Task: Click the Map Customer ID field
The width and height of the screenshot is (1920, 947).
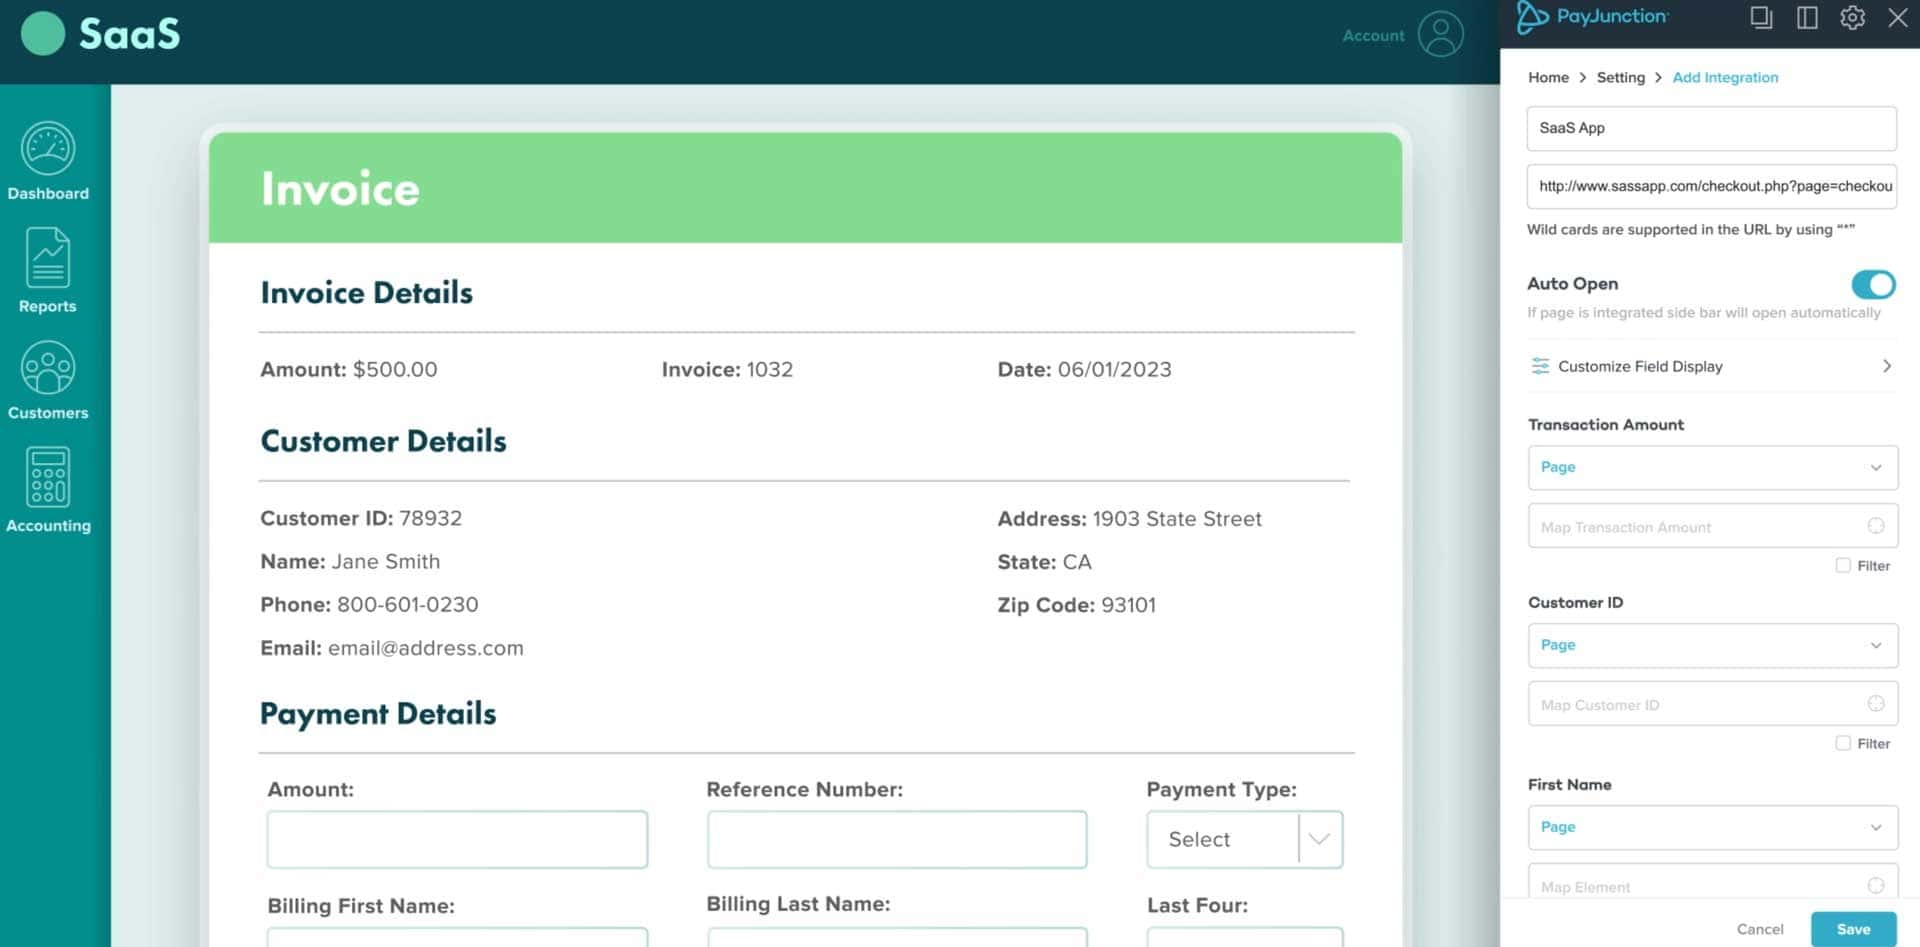Action: tap(1712, 704)
